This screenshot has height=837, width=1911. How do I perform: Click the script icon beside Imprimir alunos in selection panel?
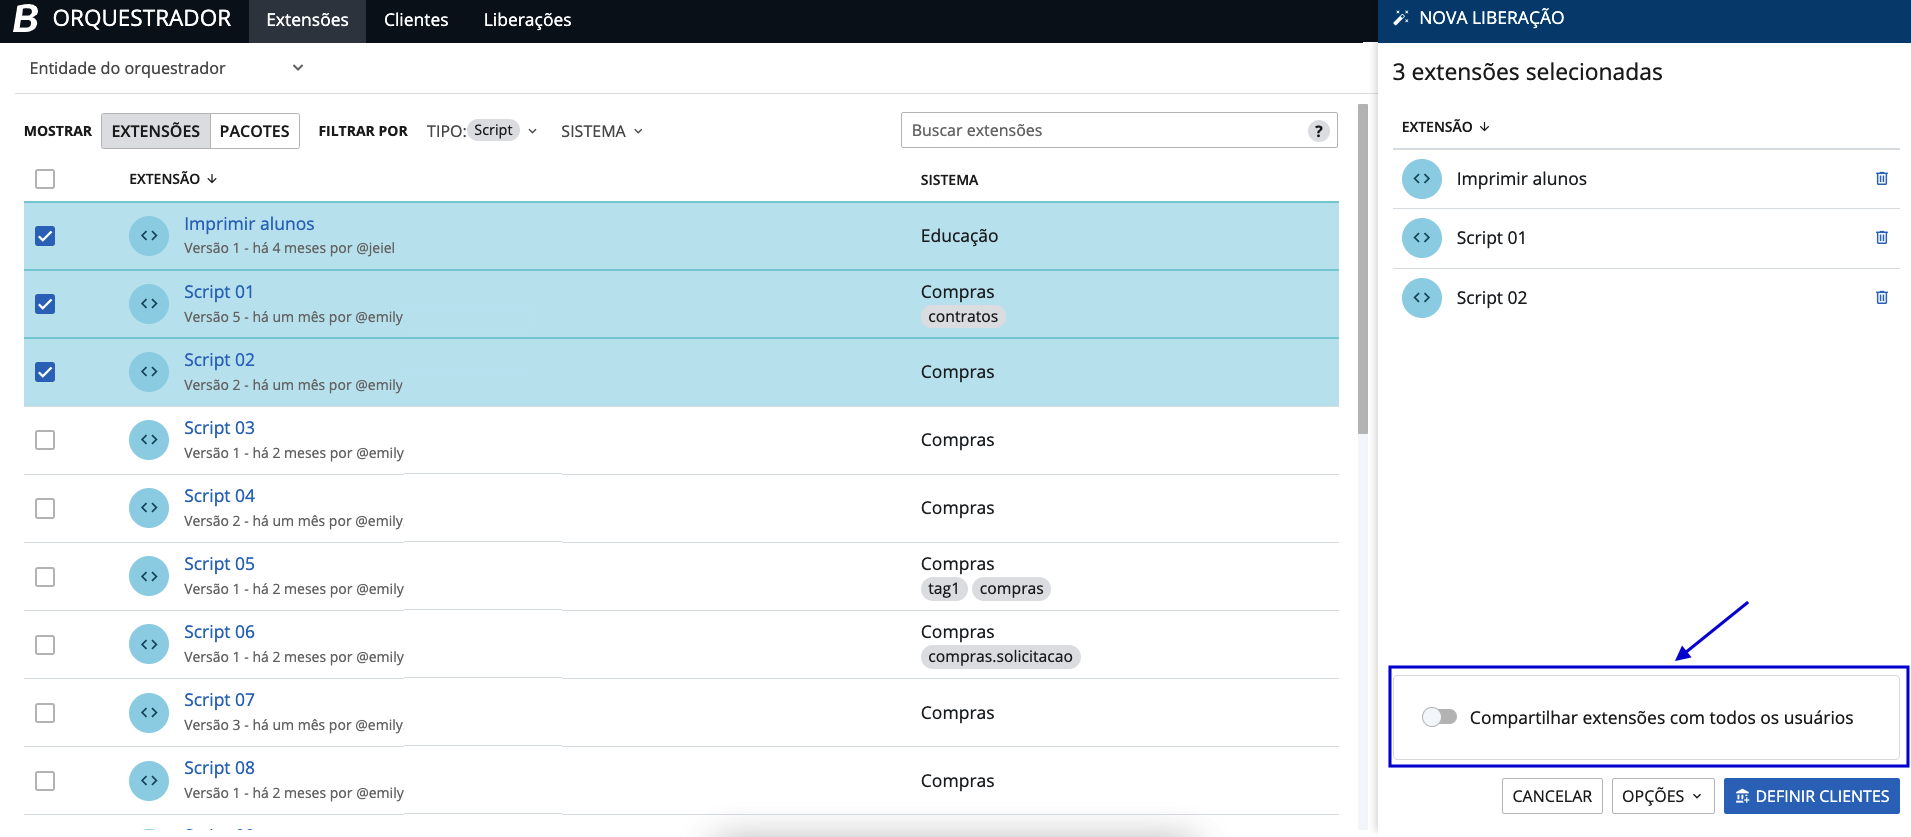pyautogui.click(x=1422, y=179)
